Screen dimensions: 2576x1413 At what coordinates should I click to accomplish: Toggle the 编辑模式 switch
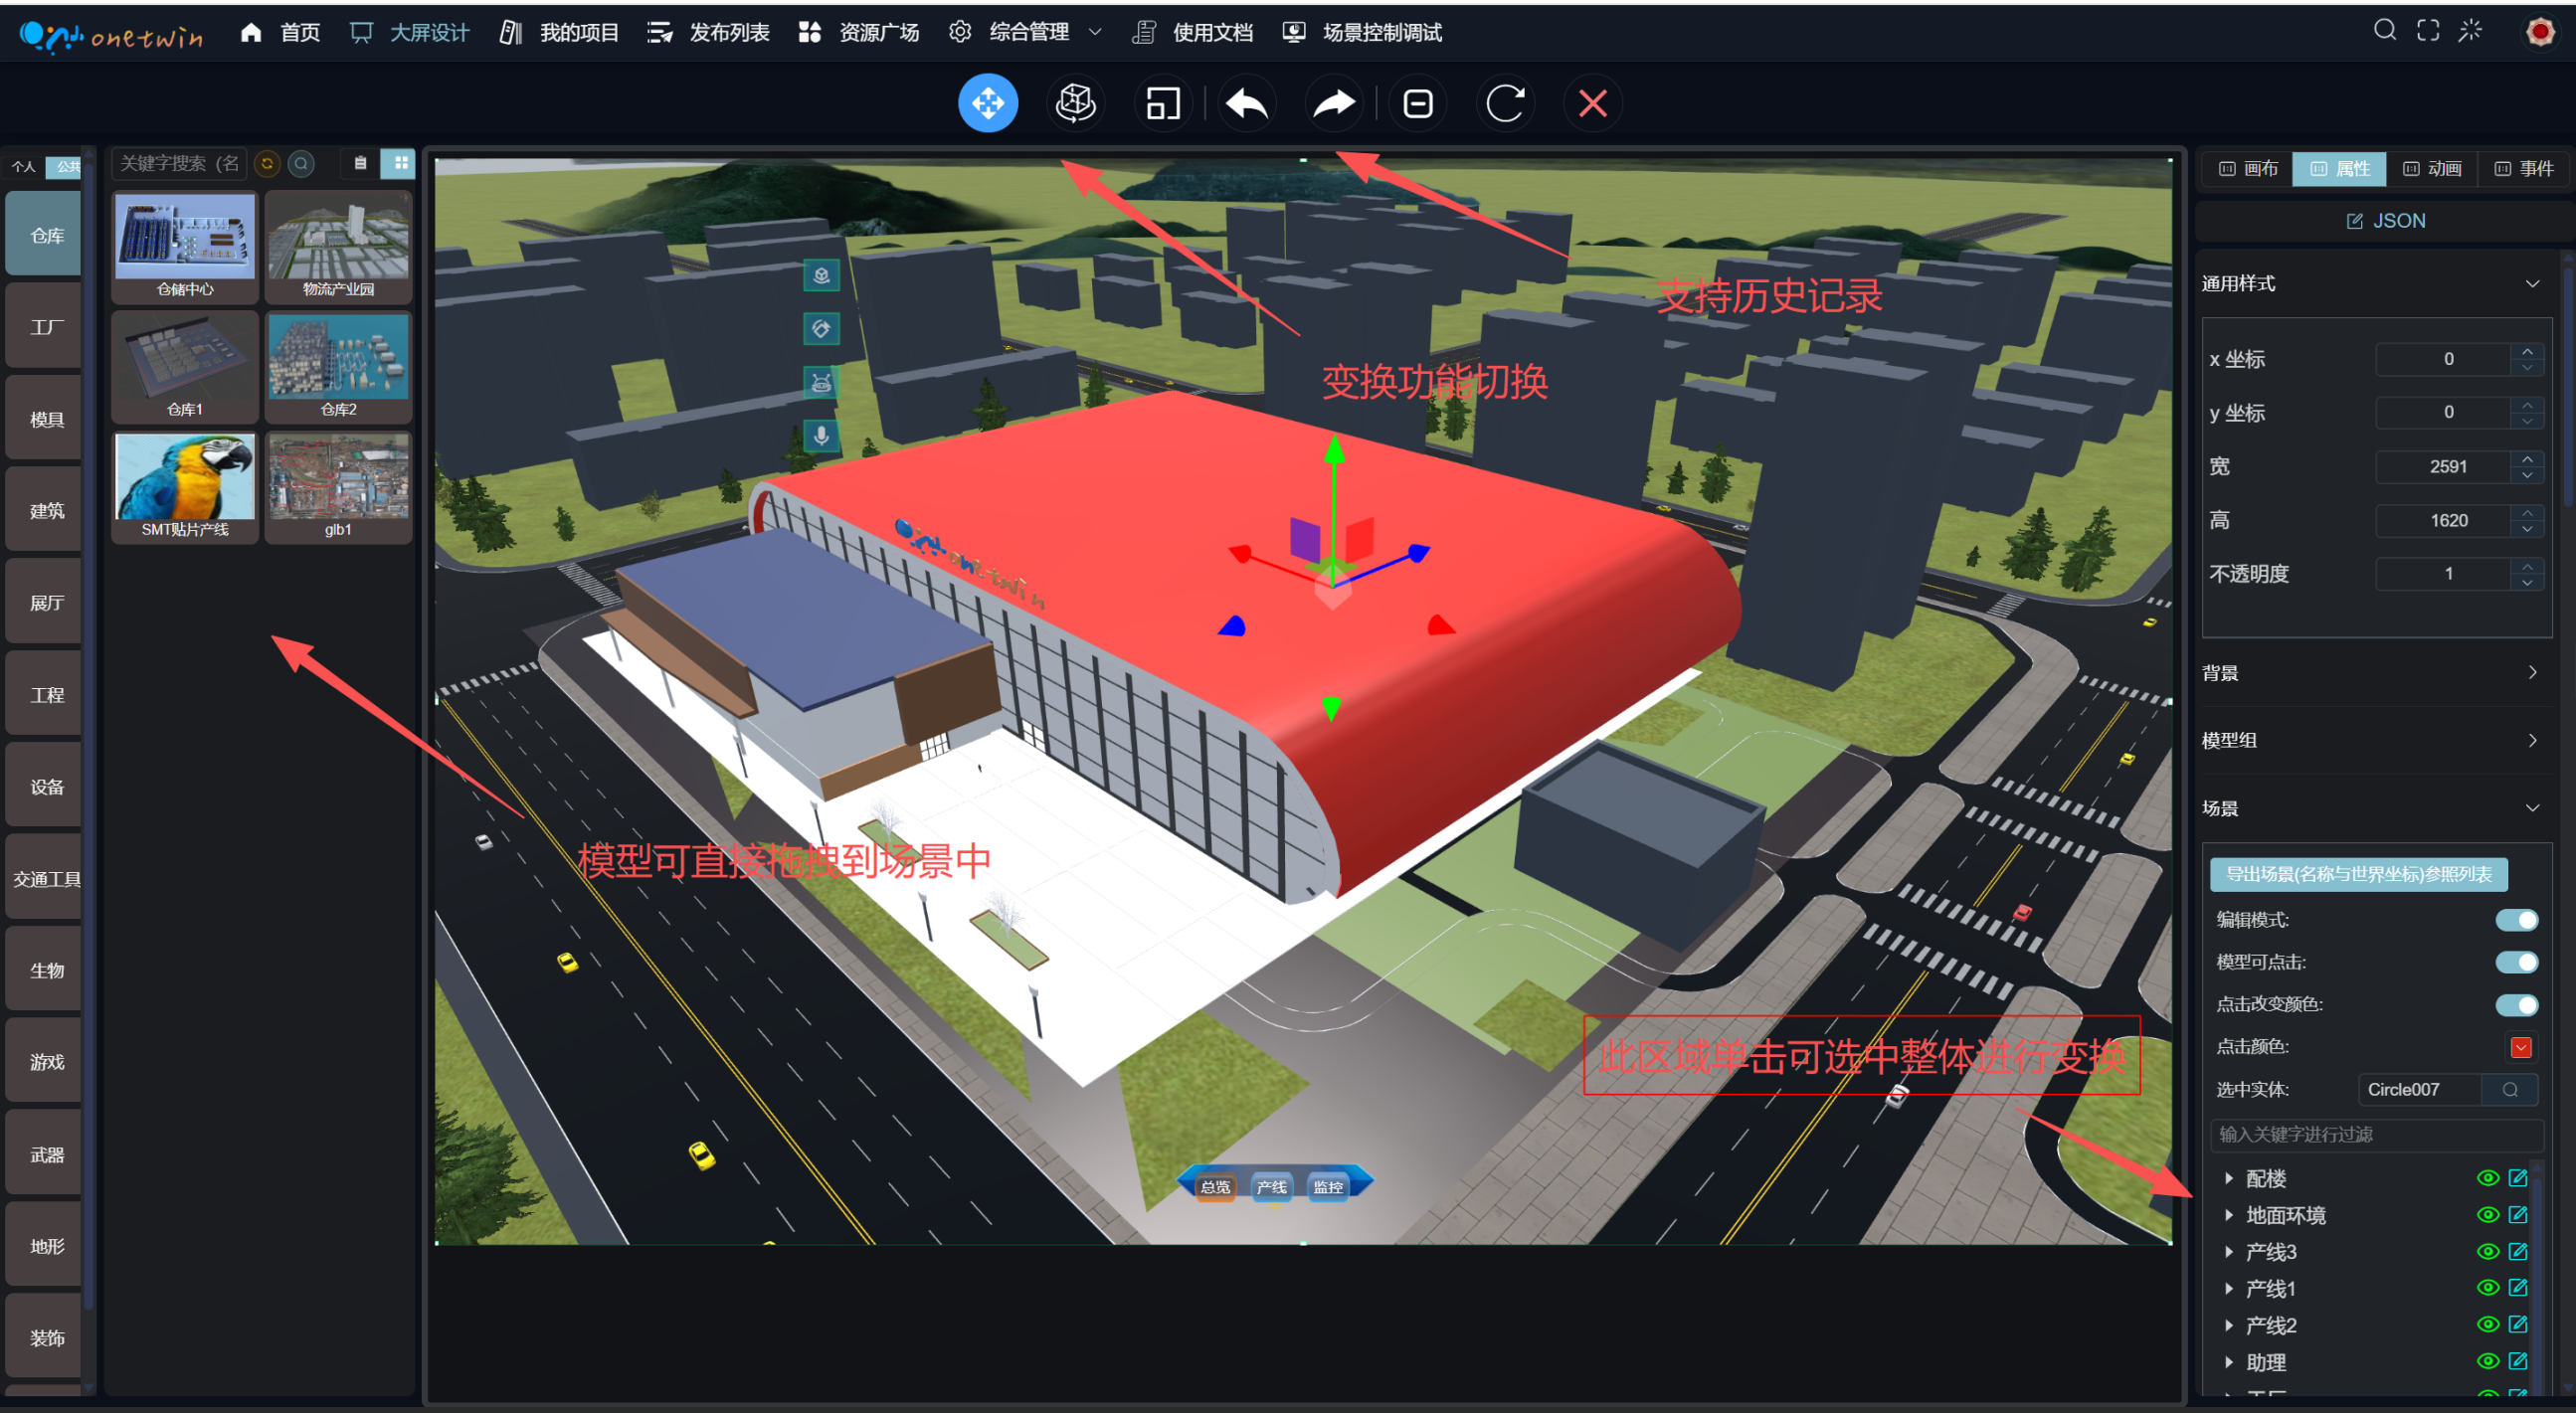2516,920
